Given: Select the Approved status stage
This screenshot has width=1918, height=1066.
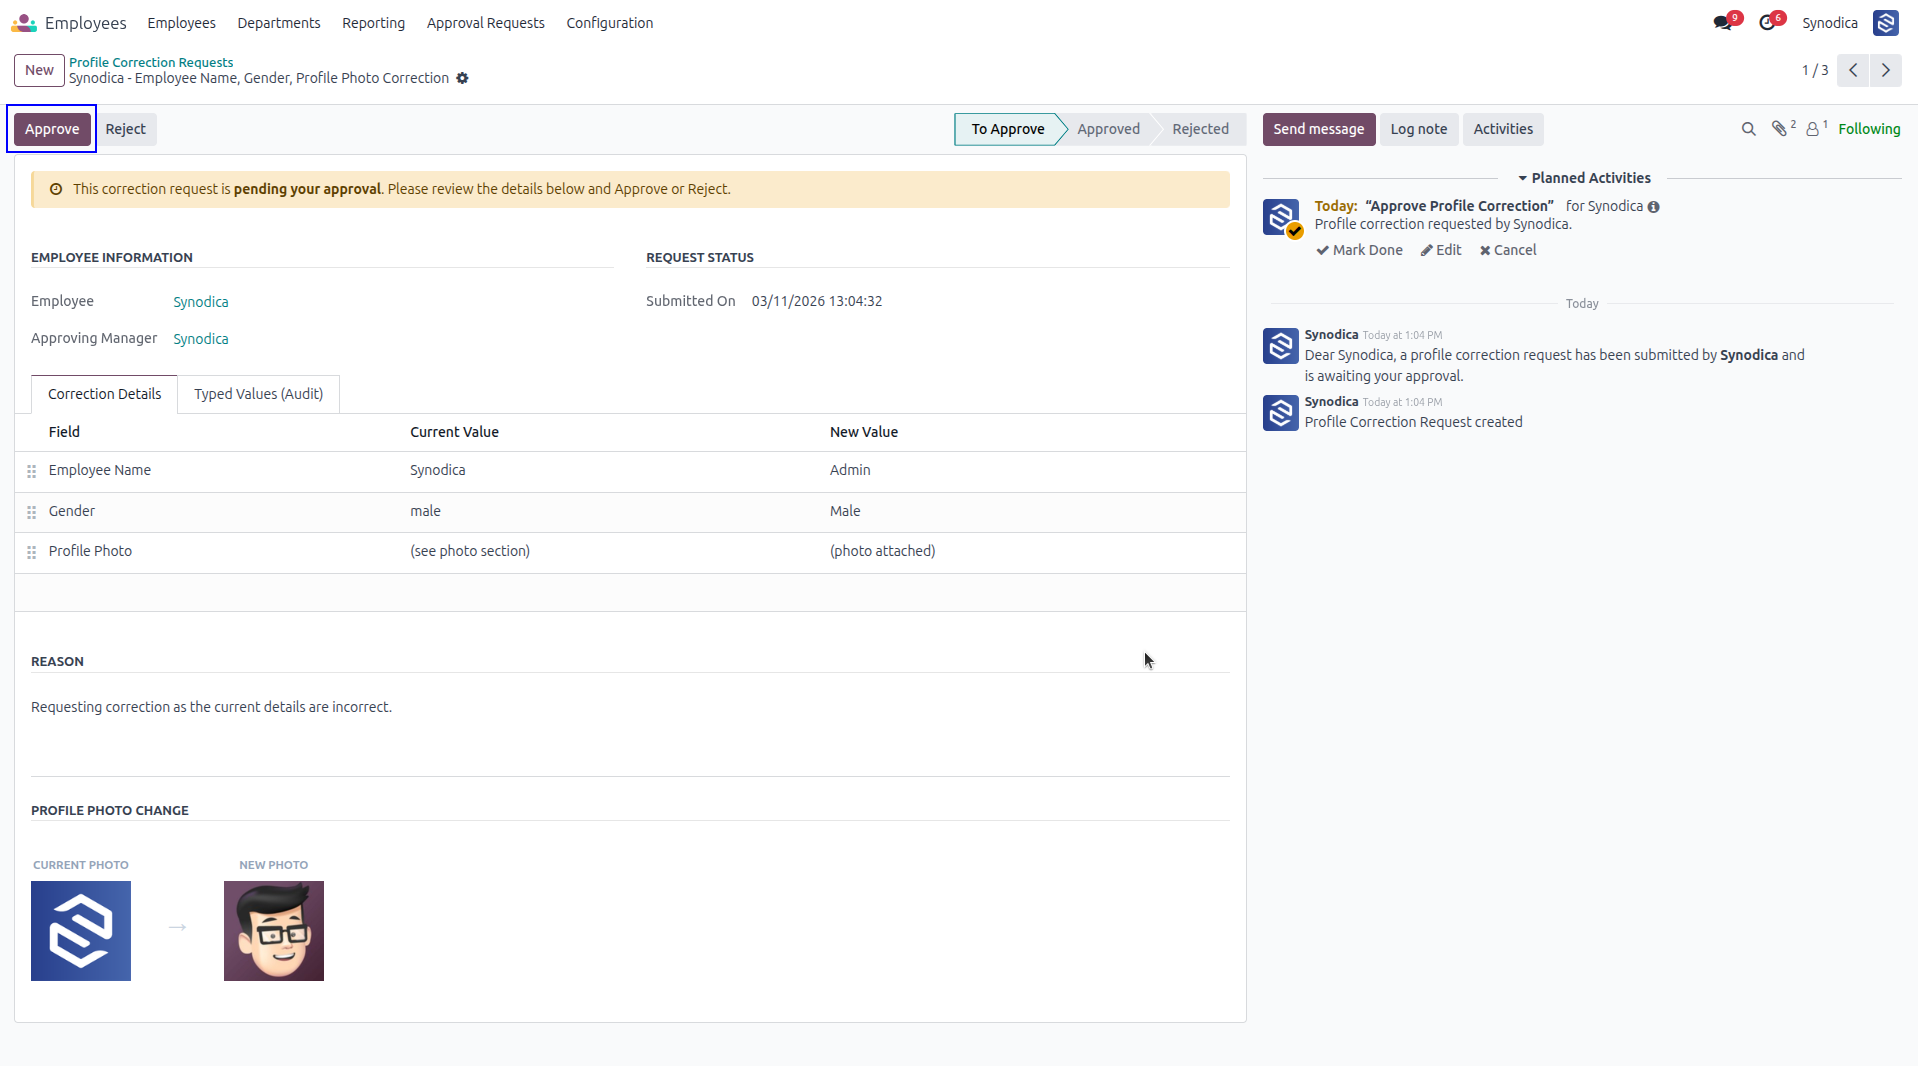Looking at the screenshot, I should click(1108, 129).
